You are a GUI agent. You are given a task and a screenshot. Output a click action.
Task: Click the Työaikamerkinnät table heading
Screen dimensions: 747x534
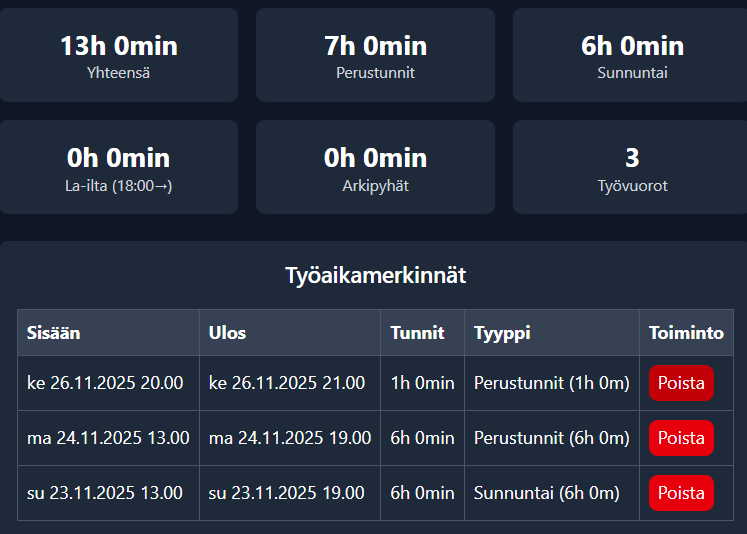pyautogui.click(x=375, y=275)
